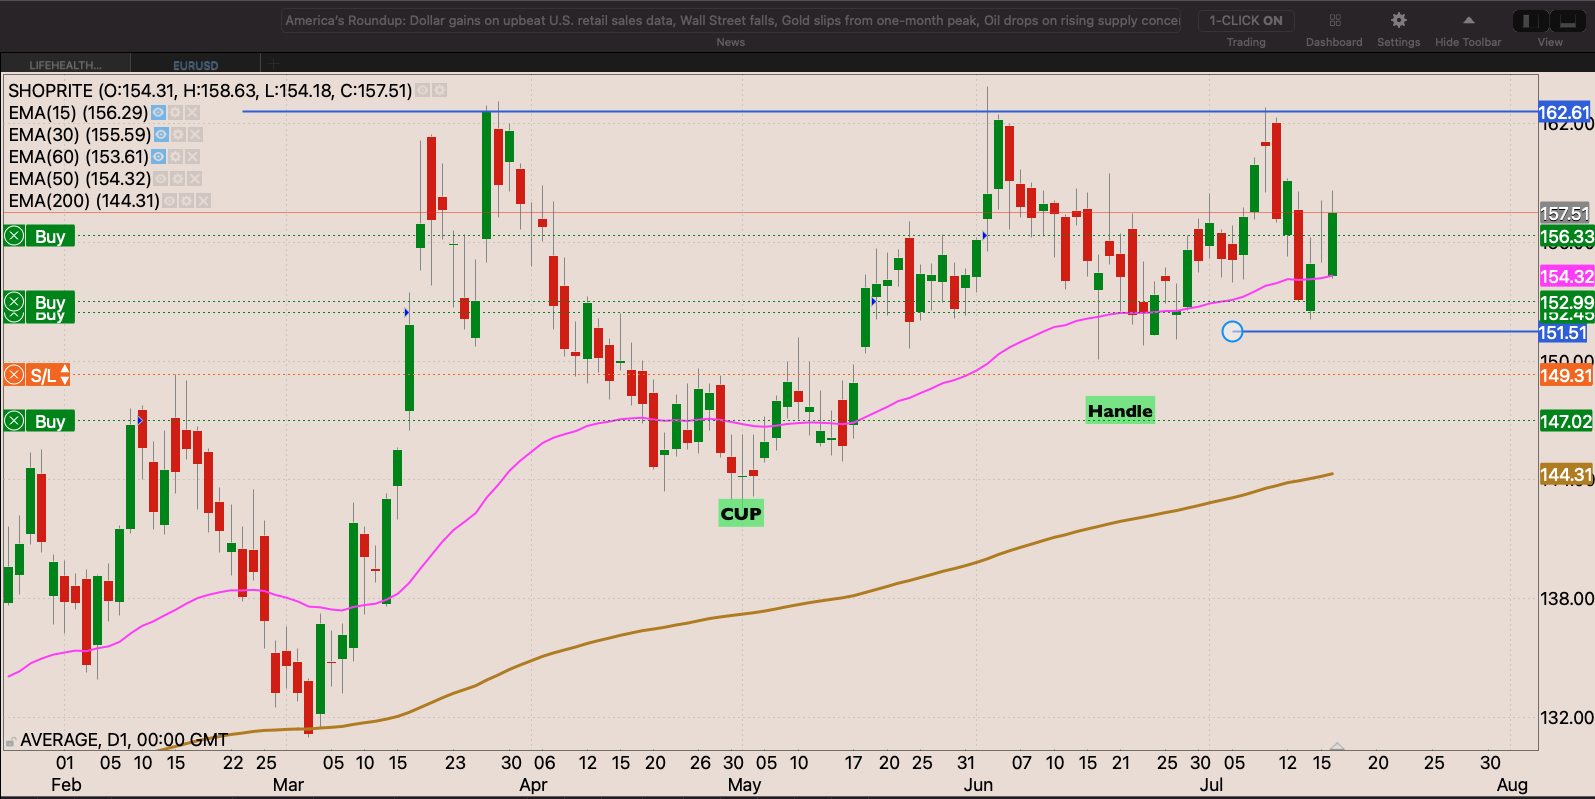The height and width of the screenshot is (799, 1595).
Task: Switch to the EURUSD chart tab
Action: [x=195, y=65]
